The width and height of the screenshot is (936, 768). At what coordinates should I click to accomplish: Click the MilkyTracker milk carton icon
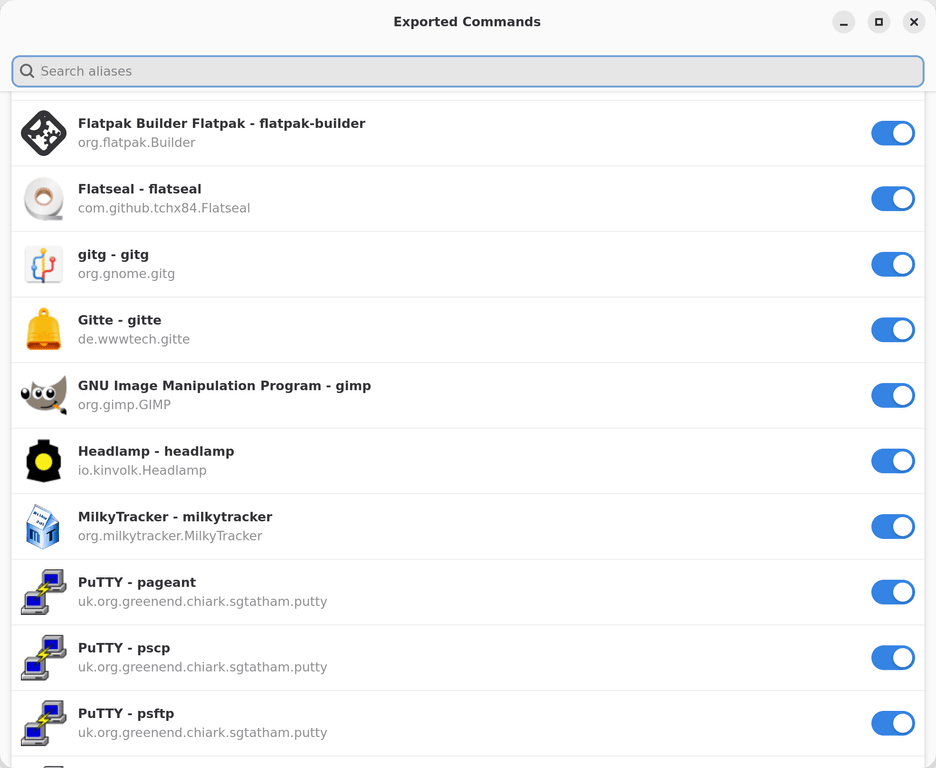[x=44, y=526]
